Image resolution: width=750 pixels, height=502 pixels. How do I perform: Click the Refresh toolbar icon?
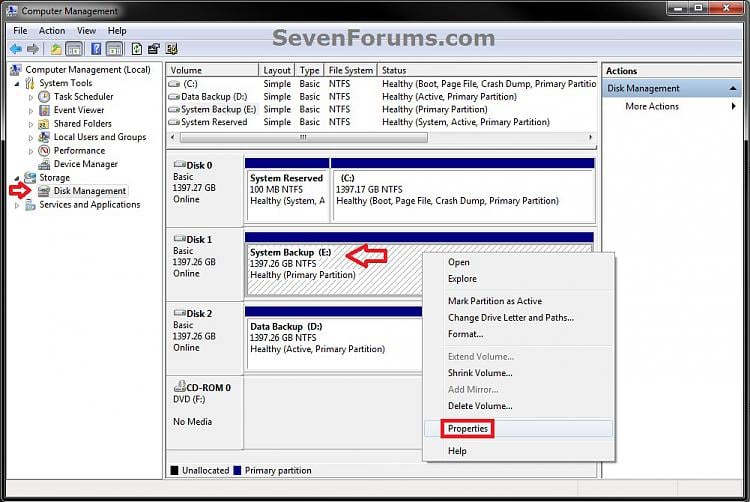point(137,49)
